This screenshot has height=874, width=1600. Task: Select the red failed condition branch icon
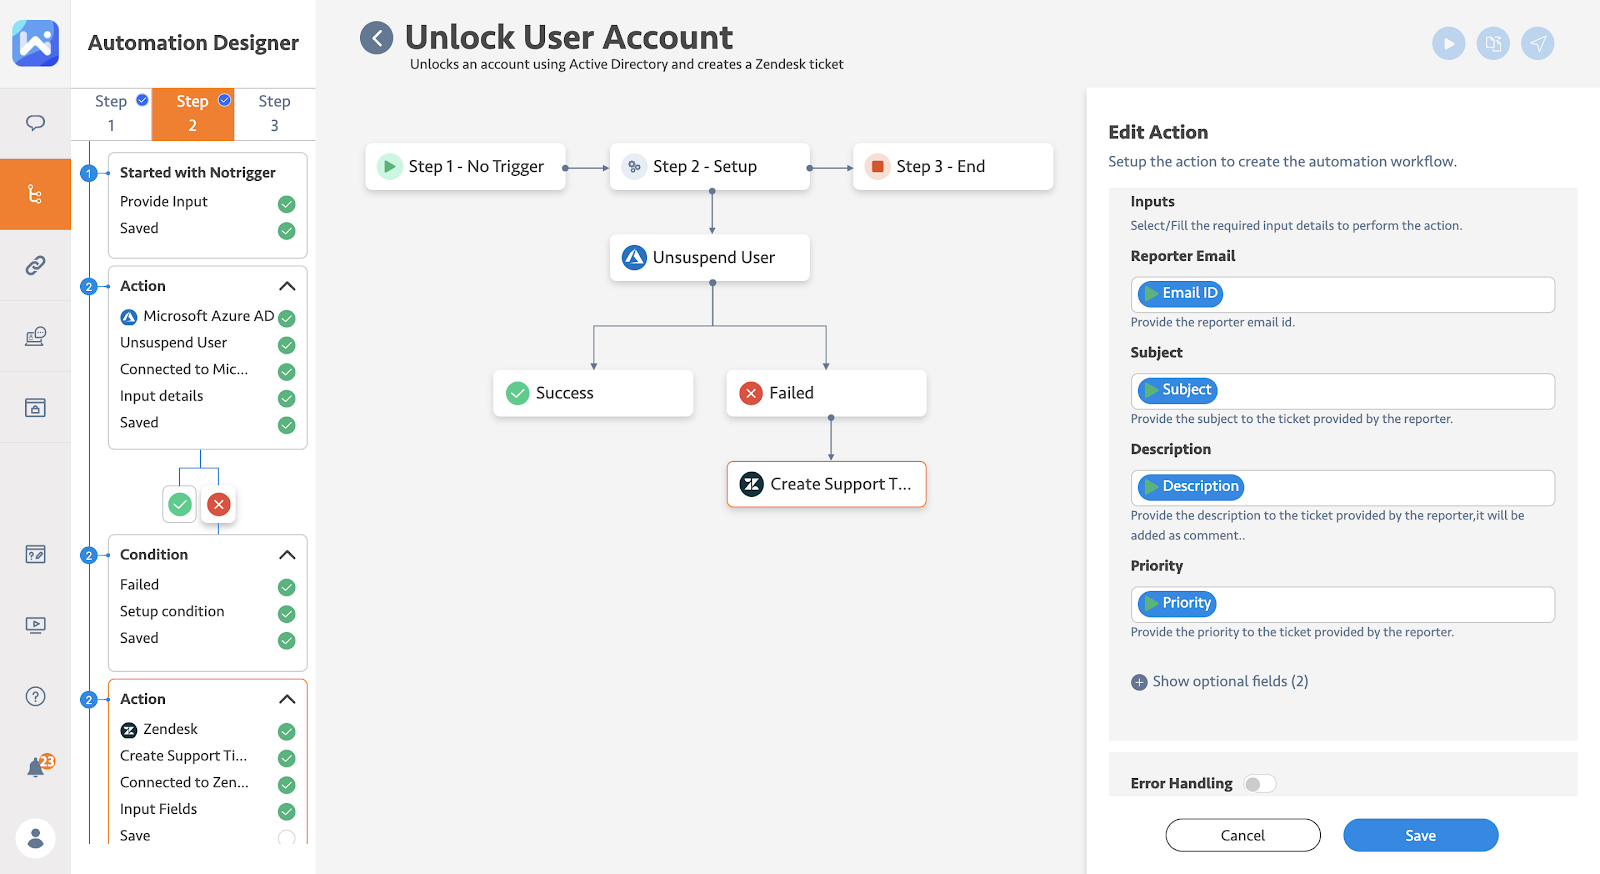coord(218,505)
